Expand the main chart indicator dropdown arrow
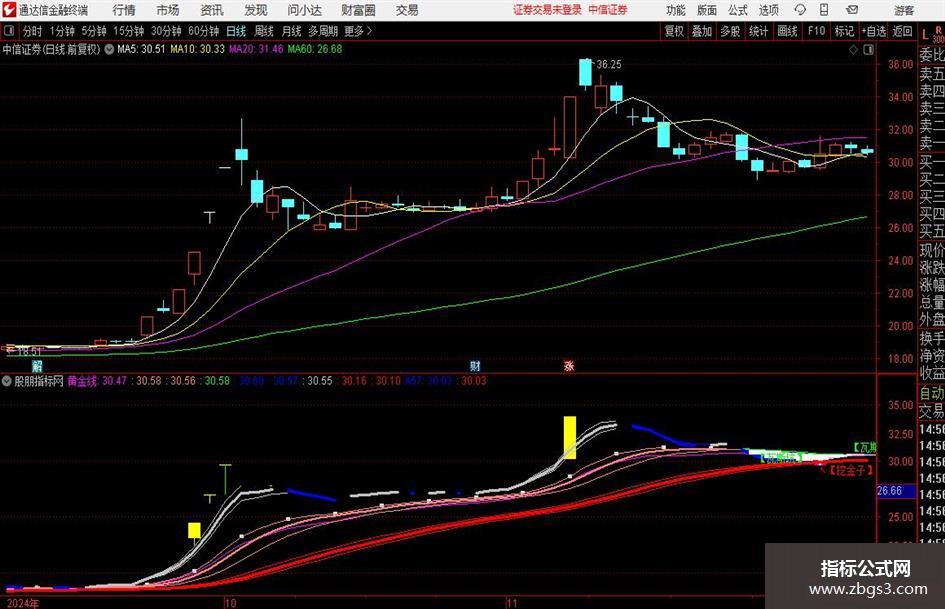 pos(109,49)
